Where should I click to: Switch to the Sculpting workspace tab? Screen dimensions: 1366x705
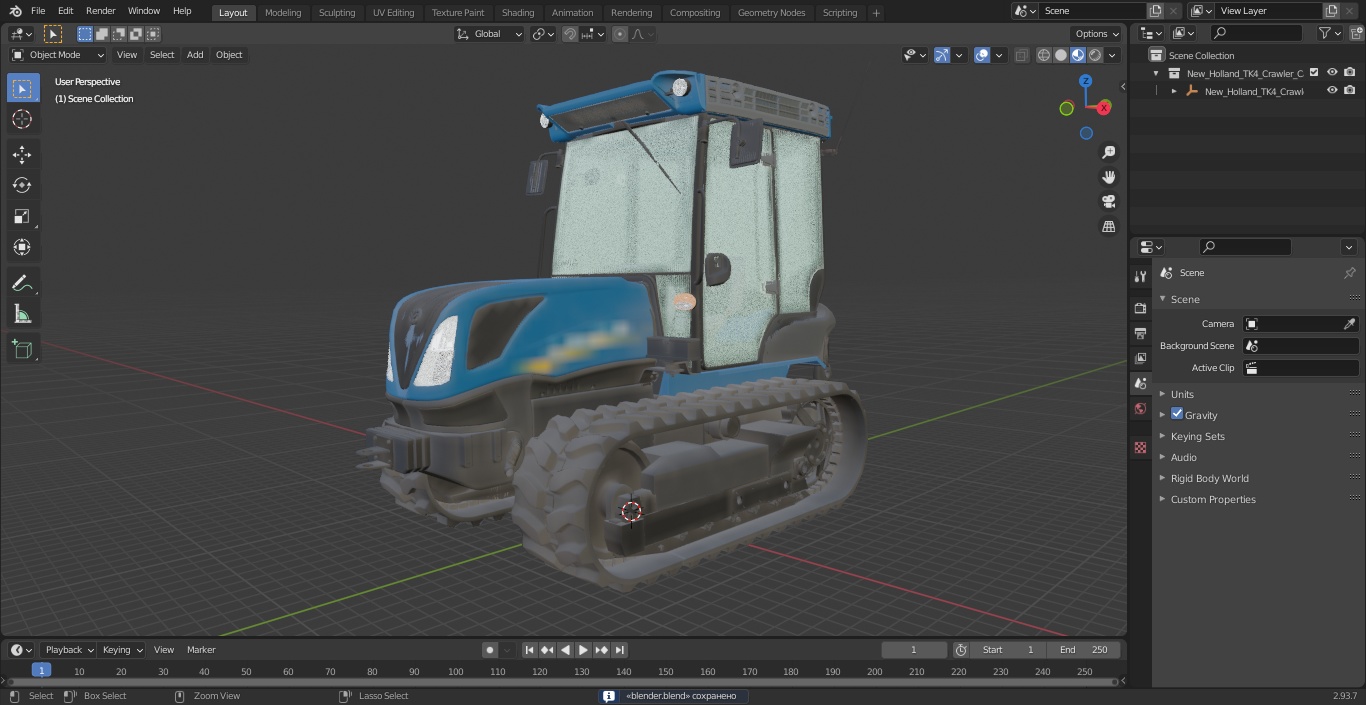[x=337, y=12]
